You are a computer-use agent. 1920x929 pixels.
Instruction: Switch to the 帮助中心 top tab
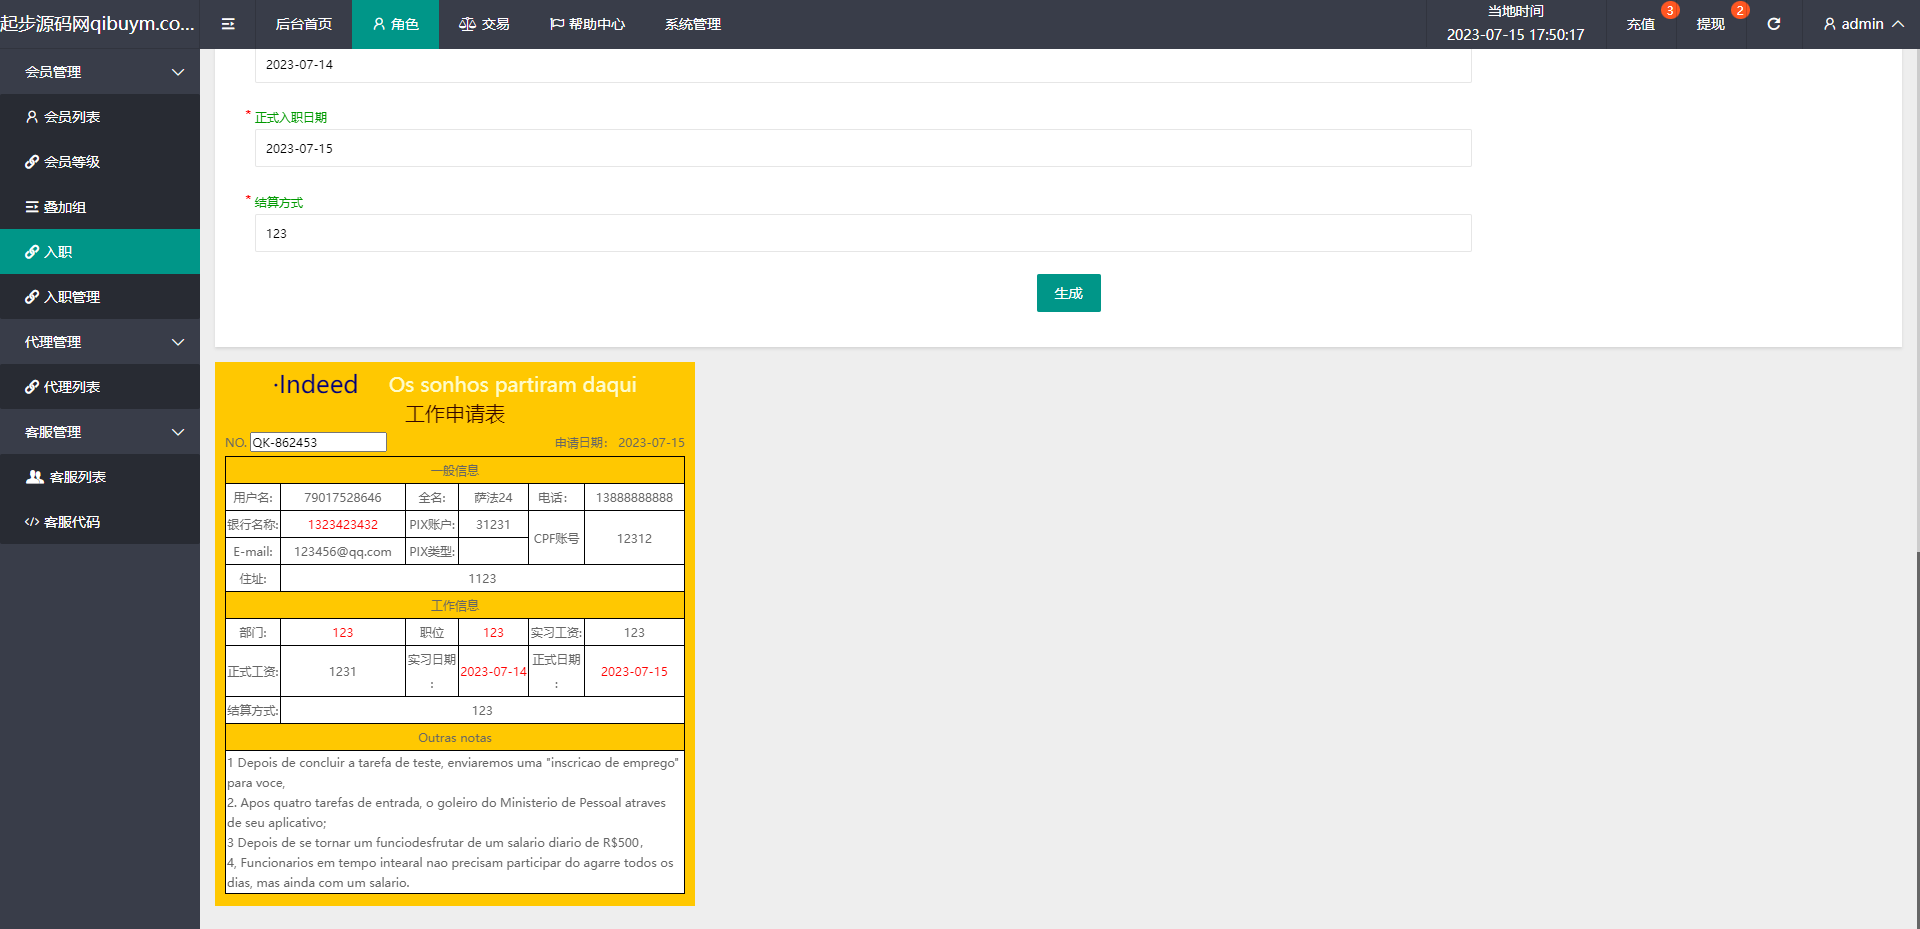[x=587, y=24]
